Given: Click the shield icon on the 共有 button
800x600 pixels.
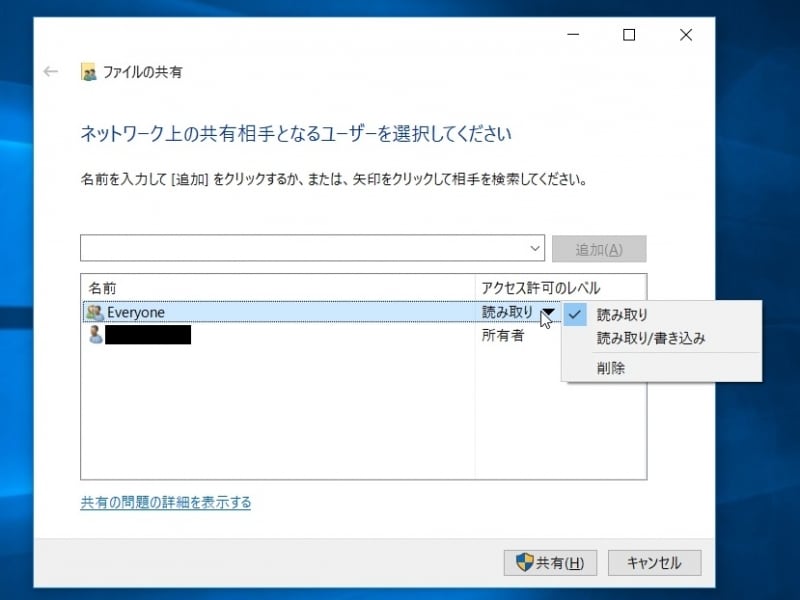Looking at the screenshot, I should tap(525, 562).
